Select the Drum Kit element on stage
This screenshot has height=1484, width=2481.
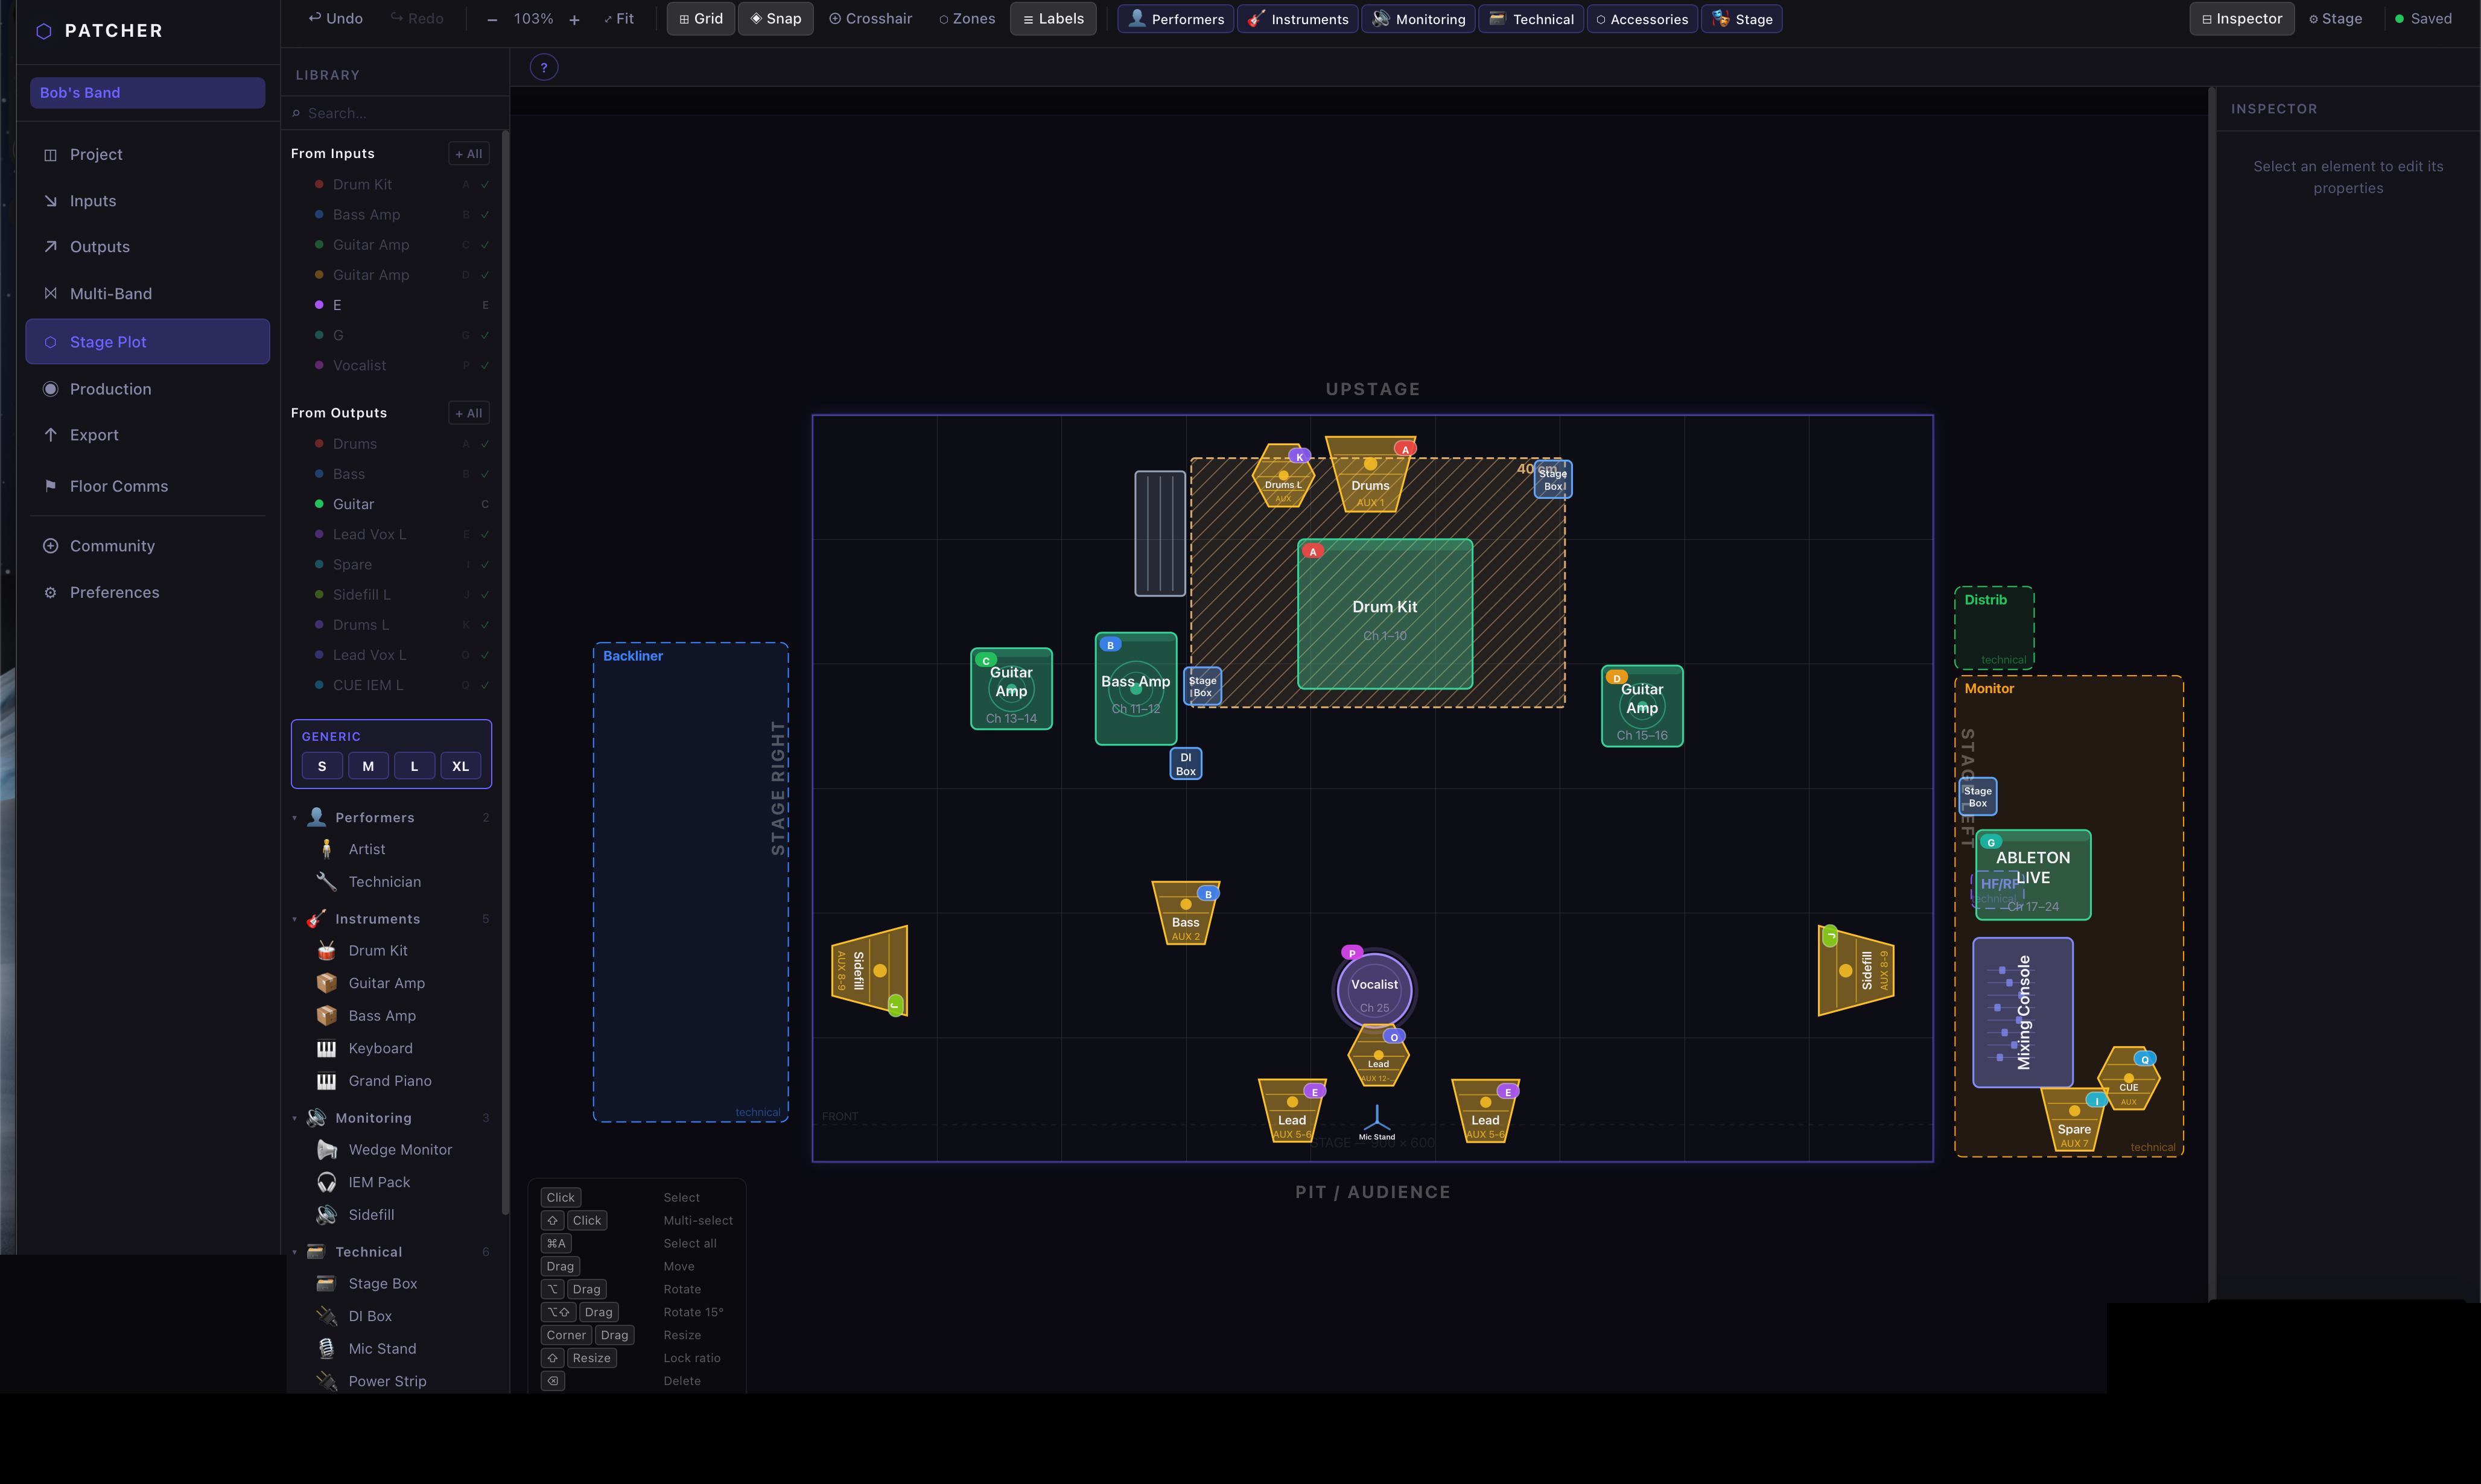[x=1385, y=614]
